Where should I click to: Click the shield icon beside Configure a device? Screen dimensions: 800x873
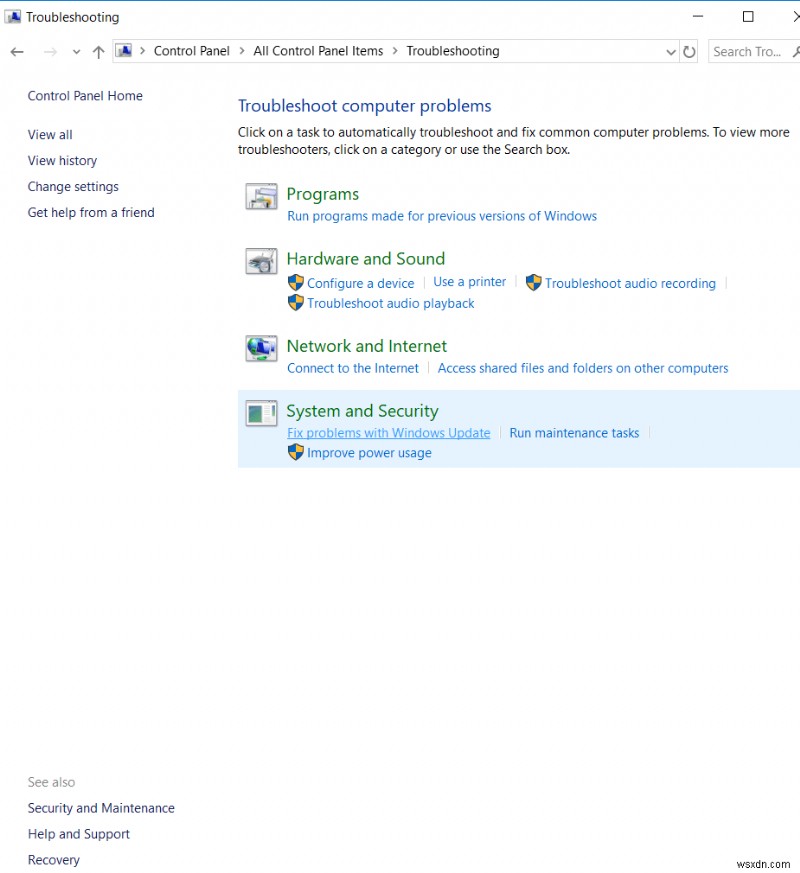tap(296, 283)
